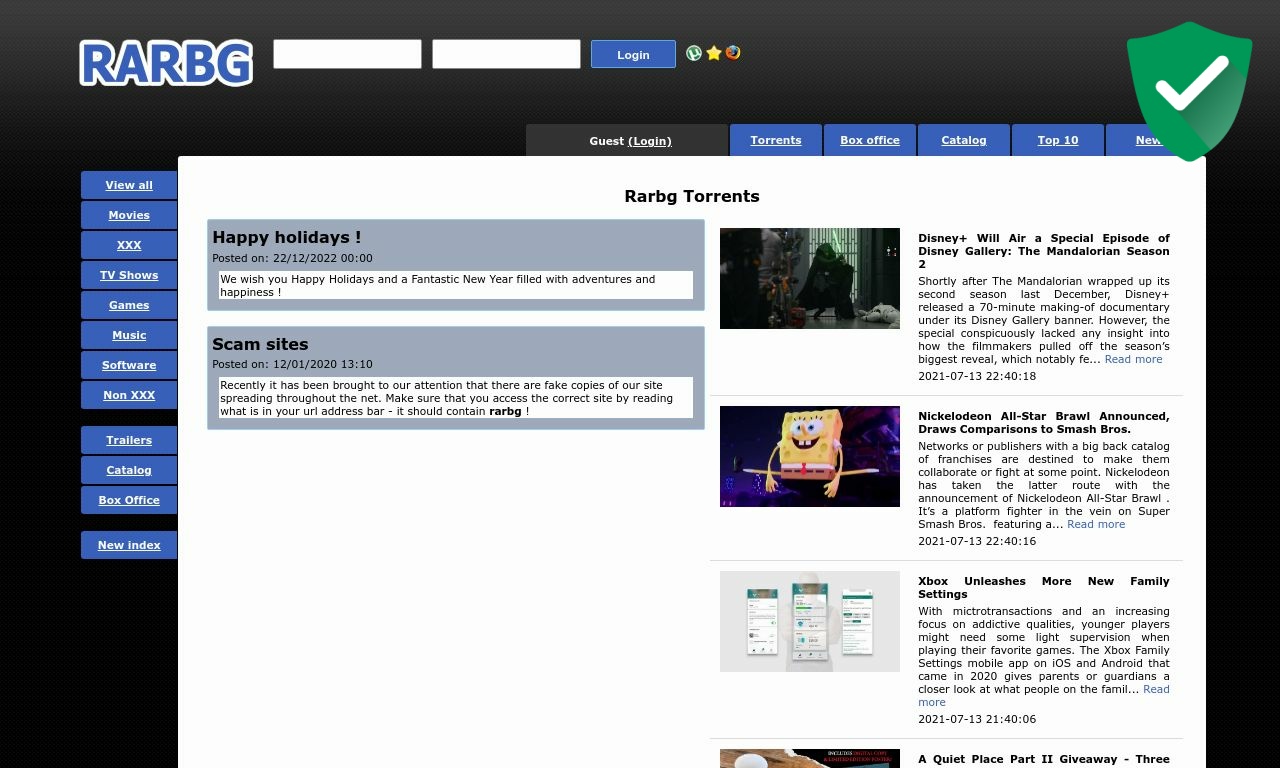
Task: Open the Mandalorian article thumbnail
Action: click(x=810, y=278)
